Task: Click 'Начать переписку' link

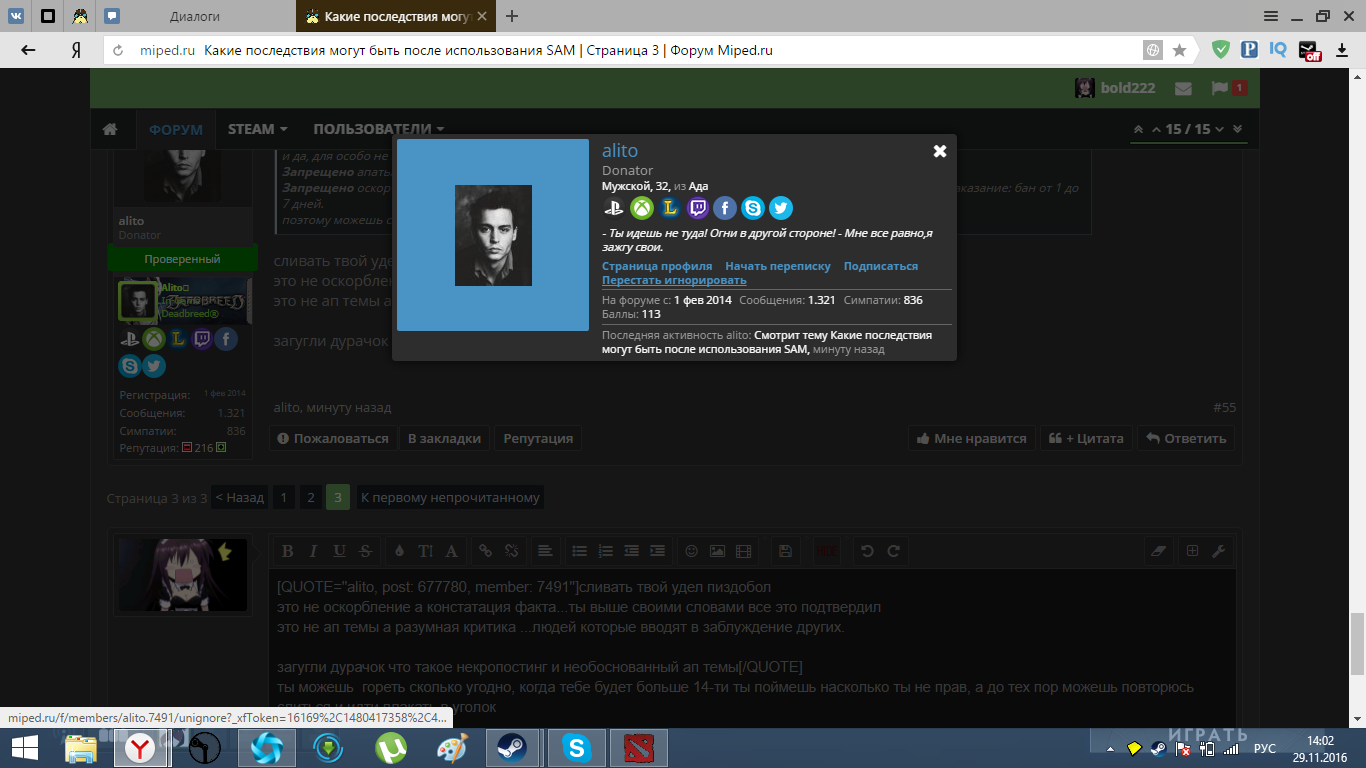Action: click(778, 266)
